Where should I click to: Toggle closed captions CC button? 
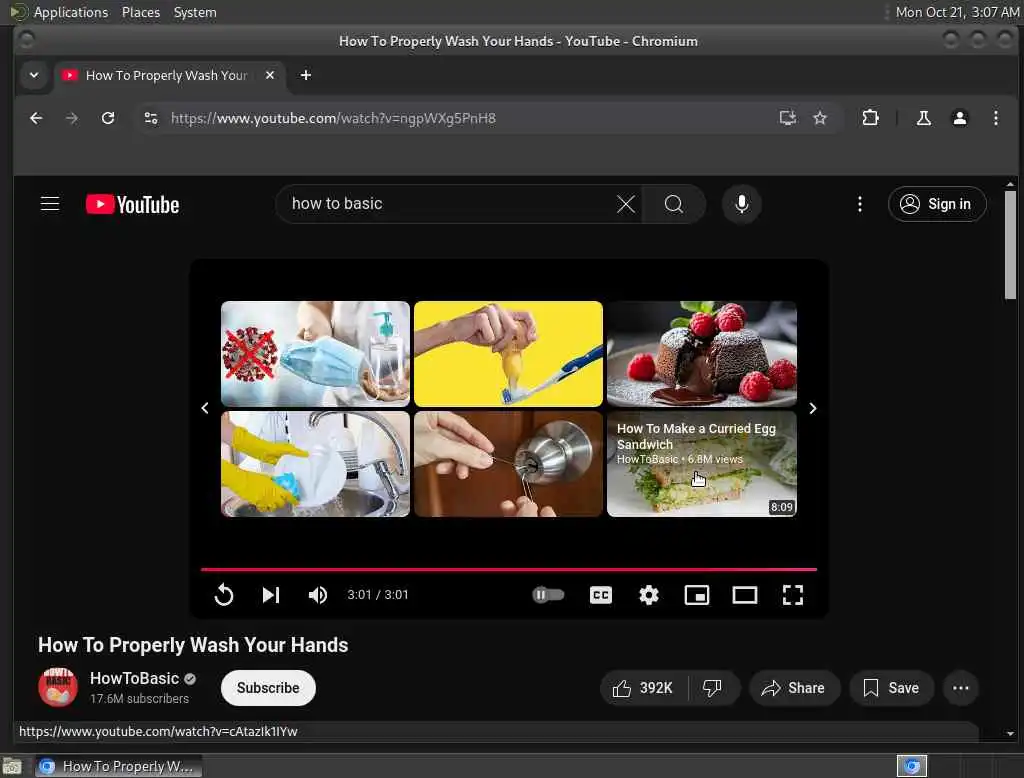click(x=601, y=594)
